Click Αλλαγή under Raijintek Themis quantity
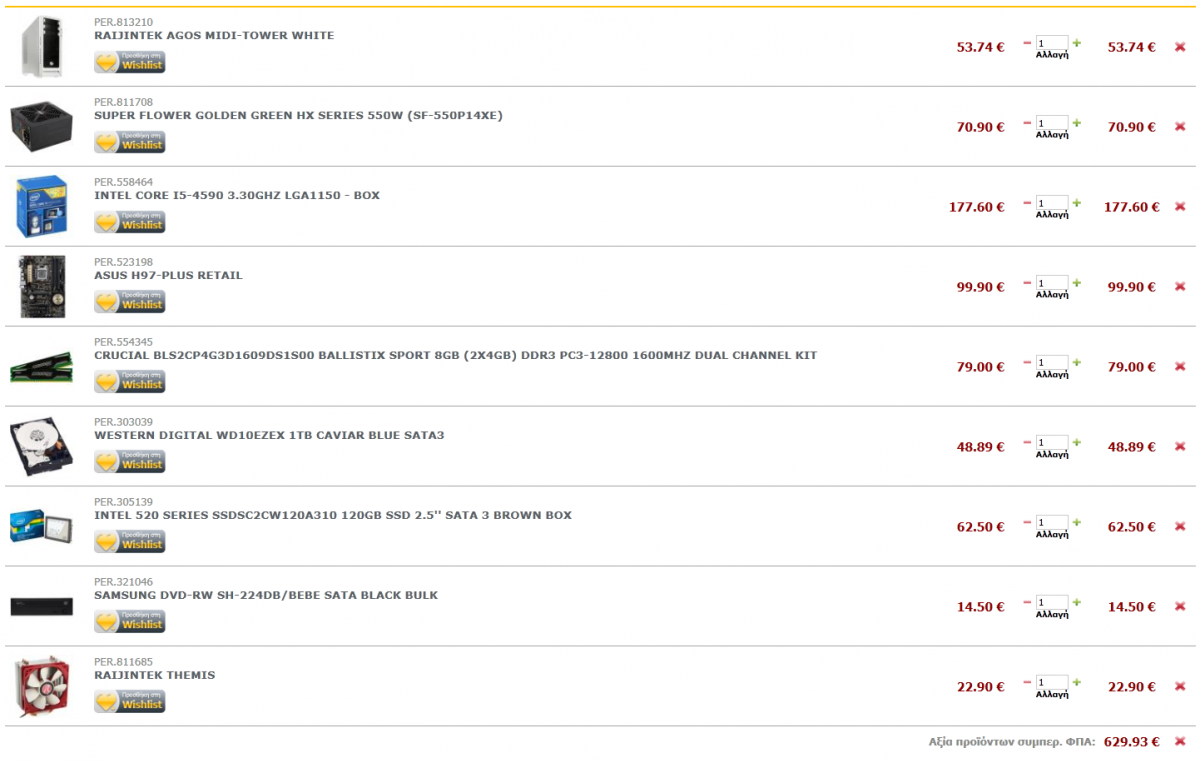Image resolution: width=1200 pixels, height=763 pixels. (1052, 695)
